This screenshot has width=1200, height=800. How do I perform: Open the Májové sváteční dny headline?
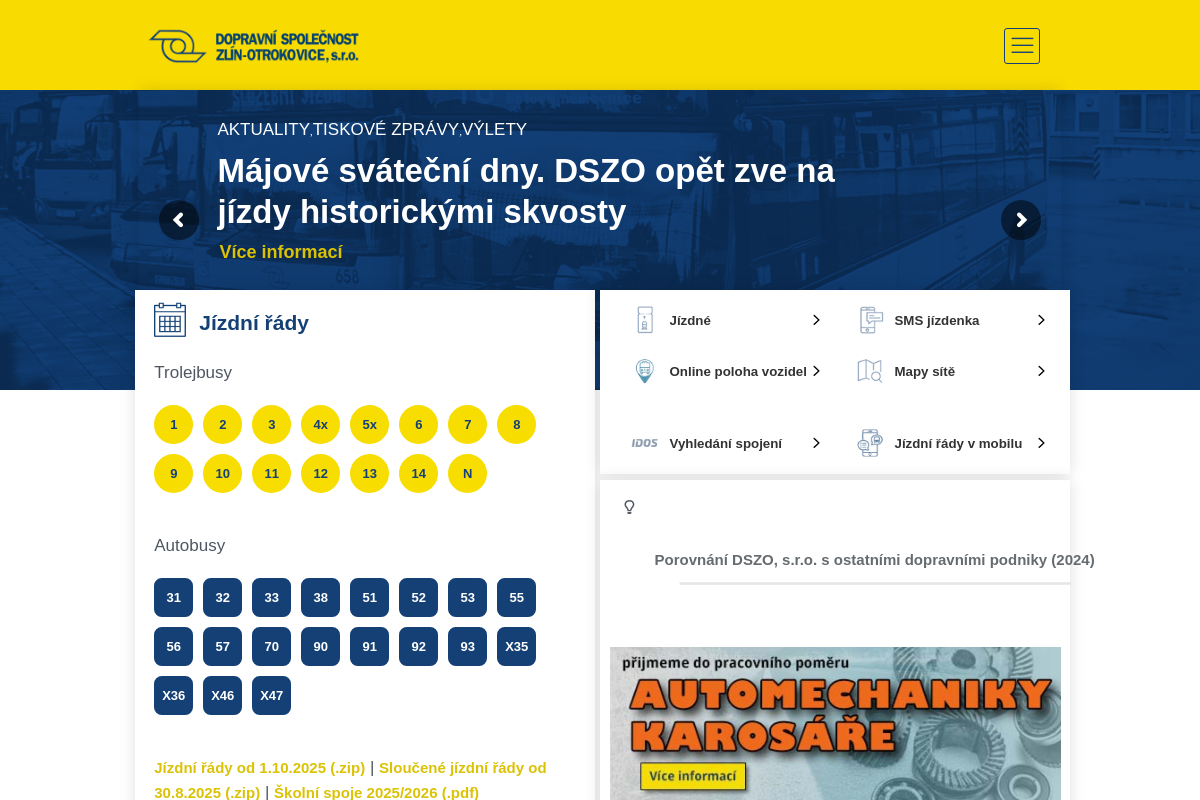[x=526, y=191]
